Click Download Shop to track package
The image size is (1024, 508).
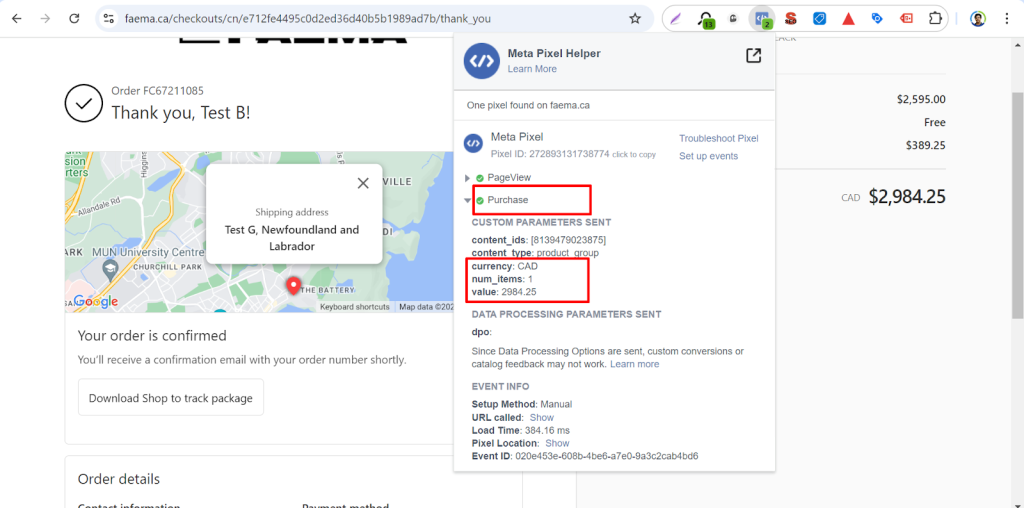(170, 398)
